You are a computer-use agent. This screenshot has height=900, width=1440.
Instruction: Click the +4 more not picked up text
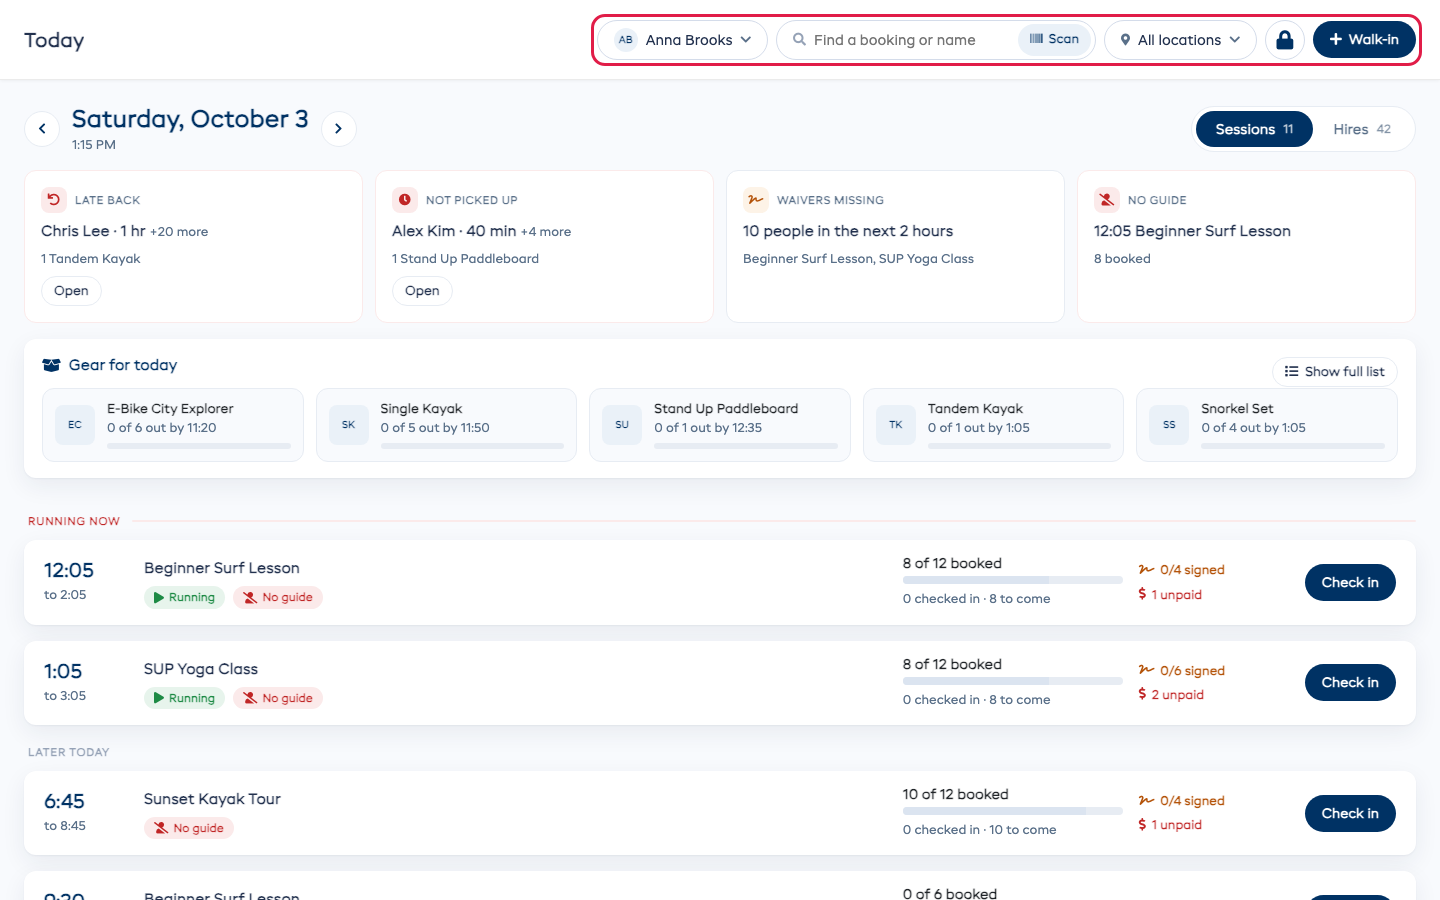click(546, 232)
